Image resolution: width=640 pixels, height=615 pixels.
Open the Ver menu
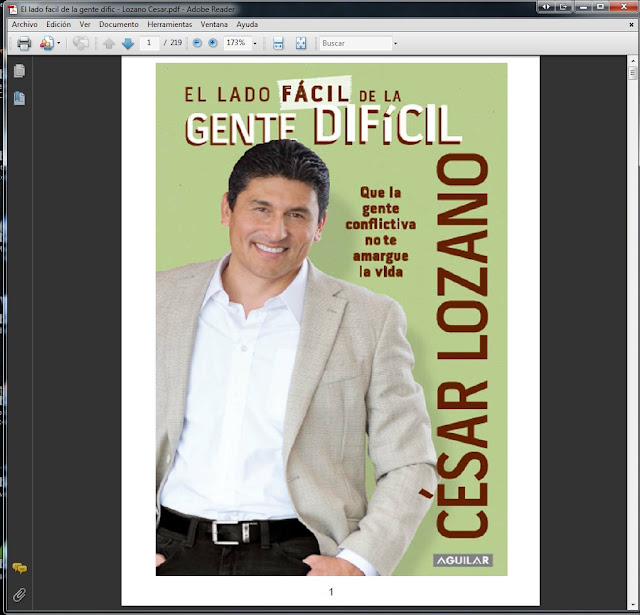85,24
